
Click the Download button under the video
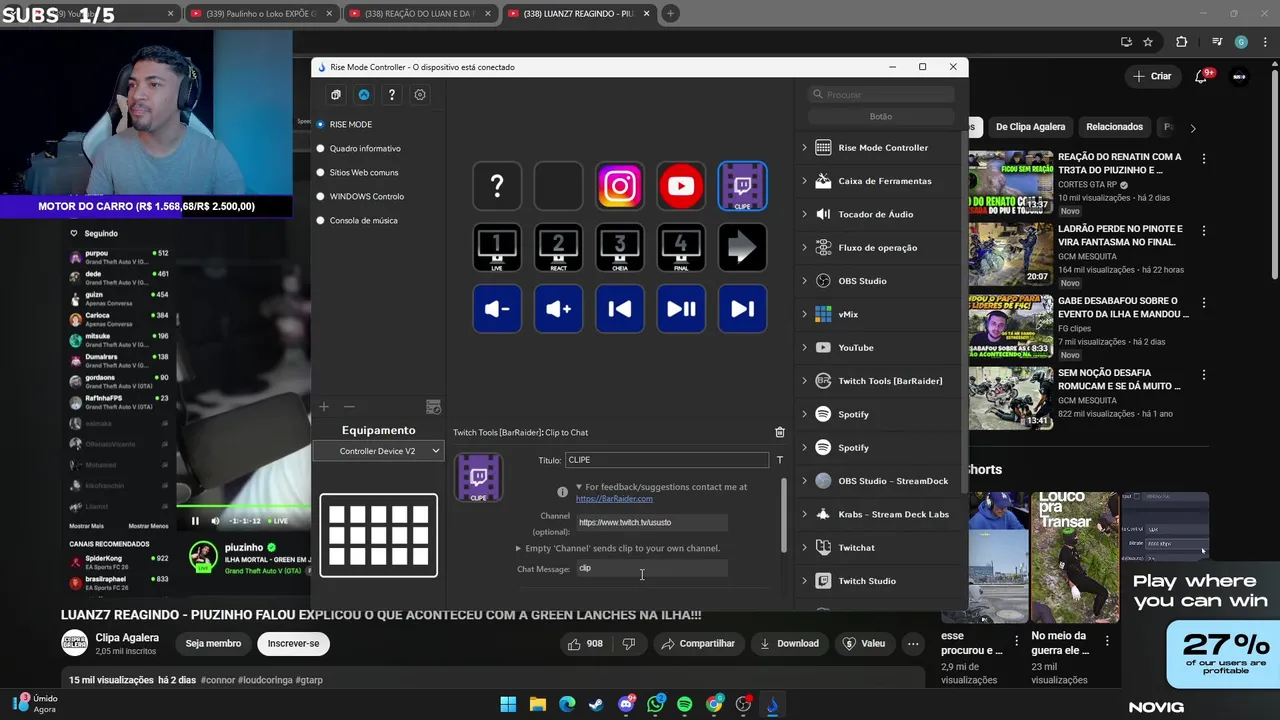click(x=789, y=644)
